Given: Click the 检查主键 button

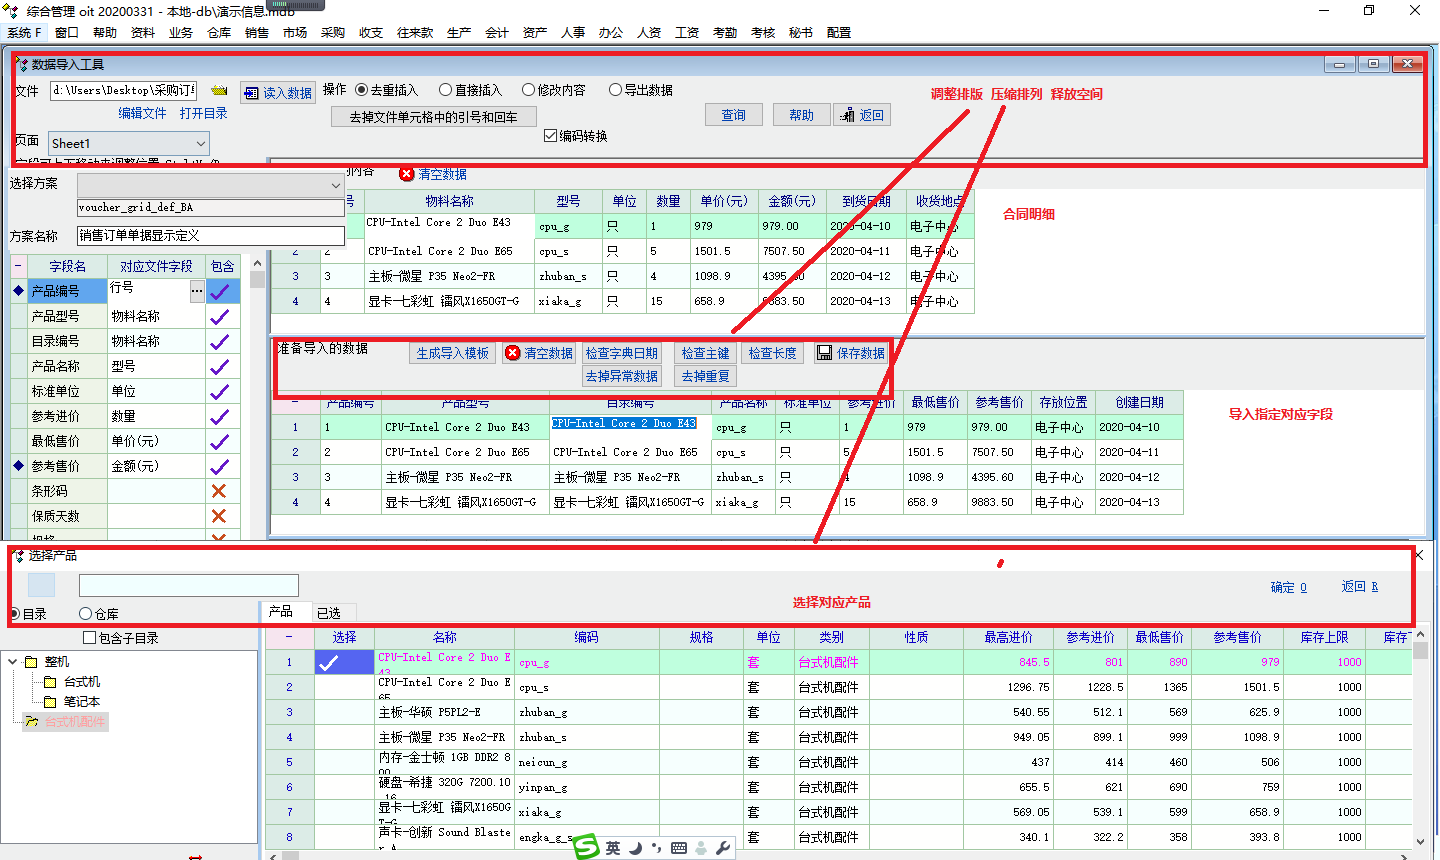Looking at the screenshot, I should 705,353.
